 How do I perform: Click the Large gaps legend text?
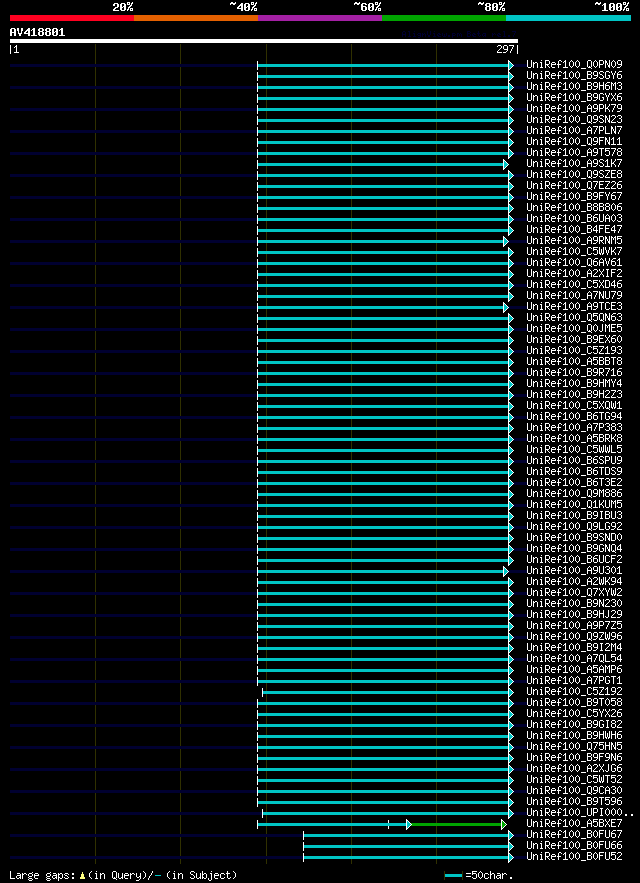(x=123, y=875)
